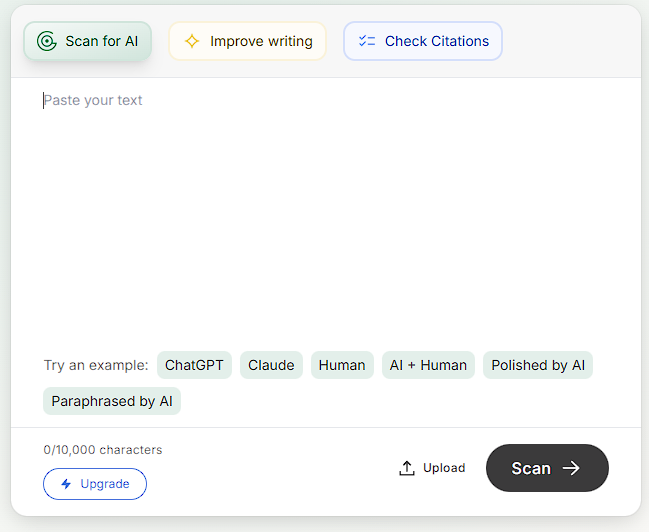Select the AI + Human example
649x532 pixels.
point(428,365)
